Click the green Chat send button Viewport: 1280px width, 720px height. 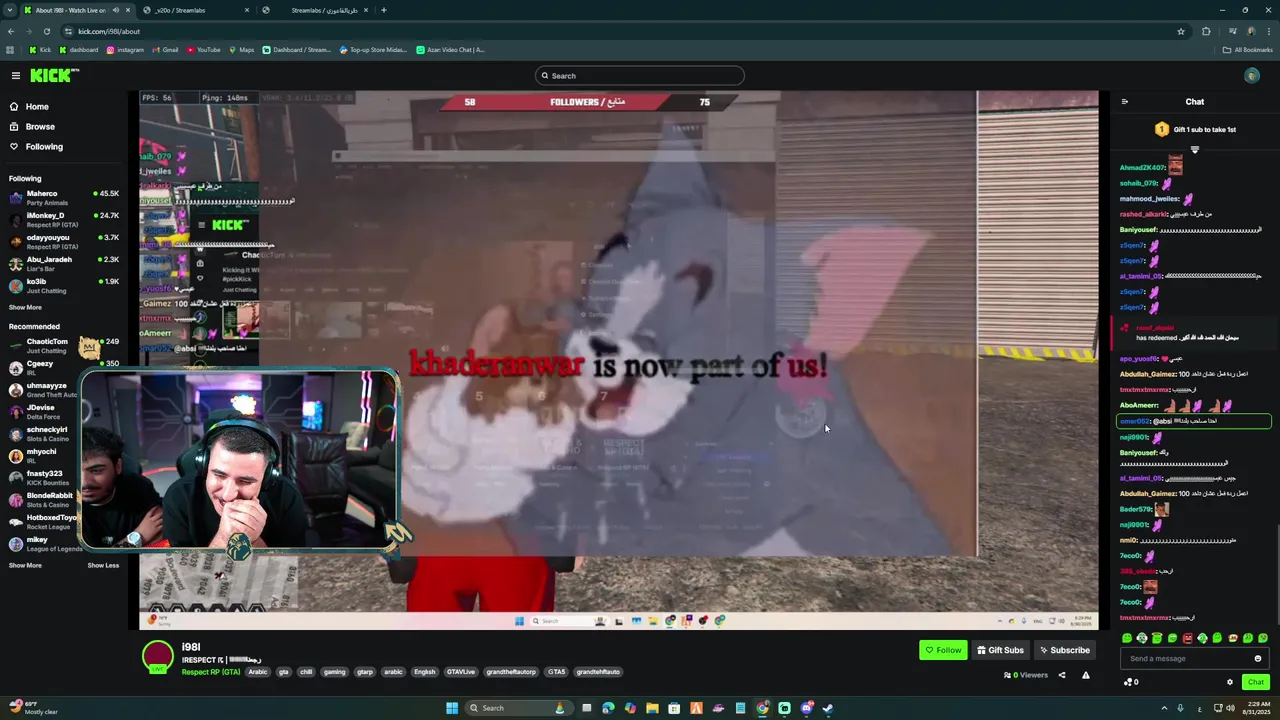pyautogui.click(x=1256, y=682)
